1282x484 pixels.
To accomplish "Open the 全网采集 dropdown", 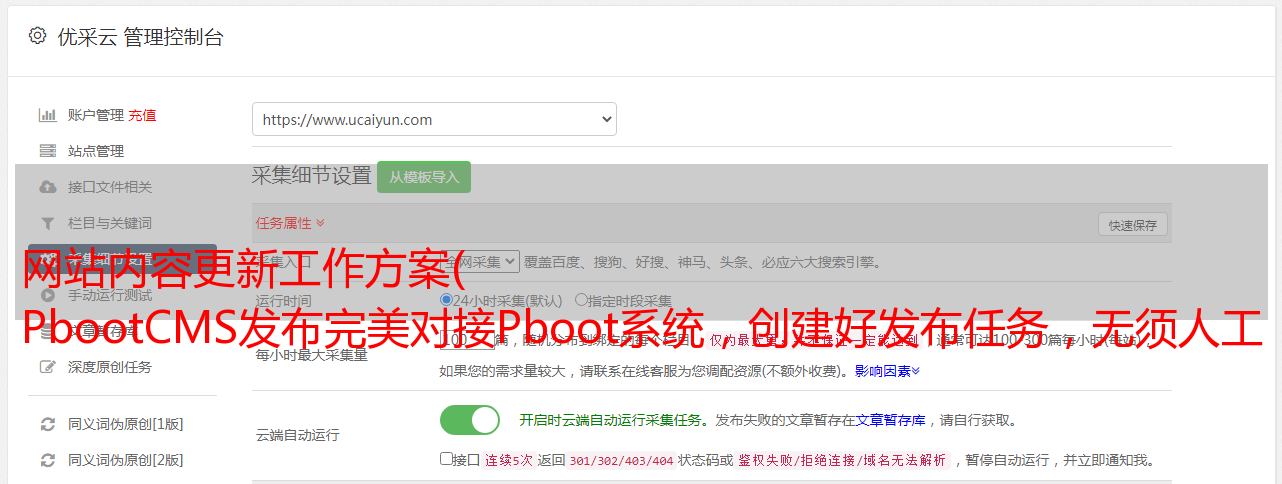I will tap(480, 261).
